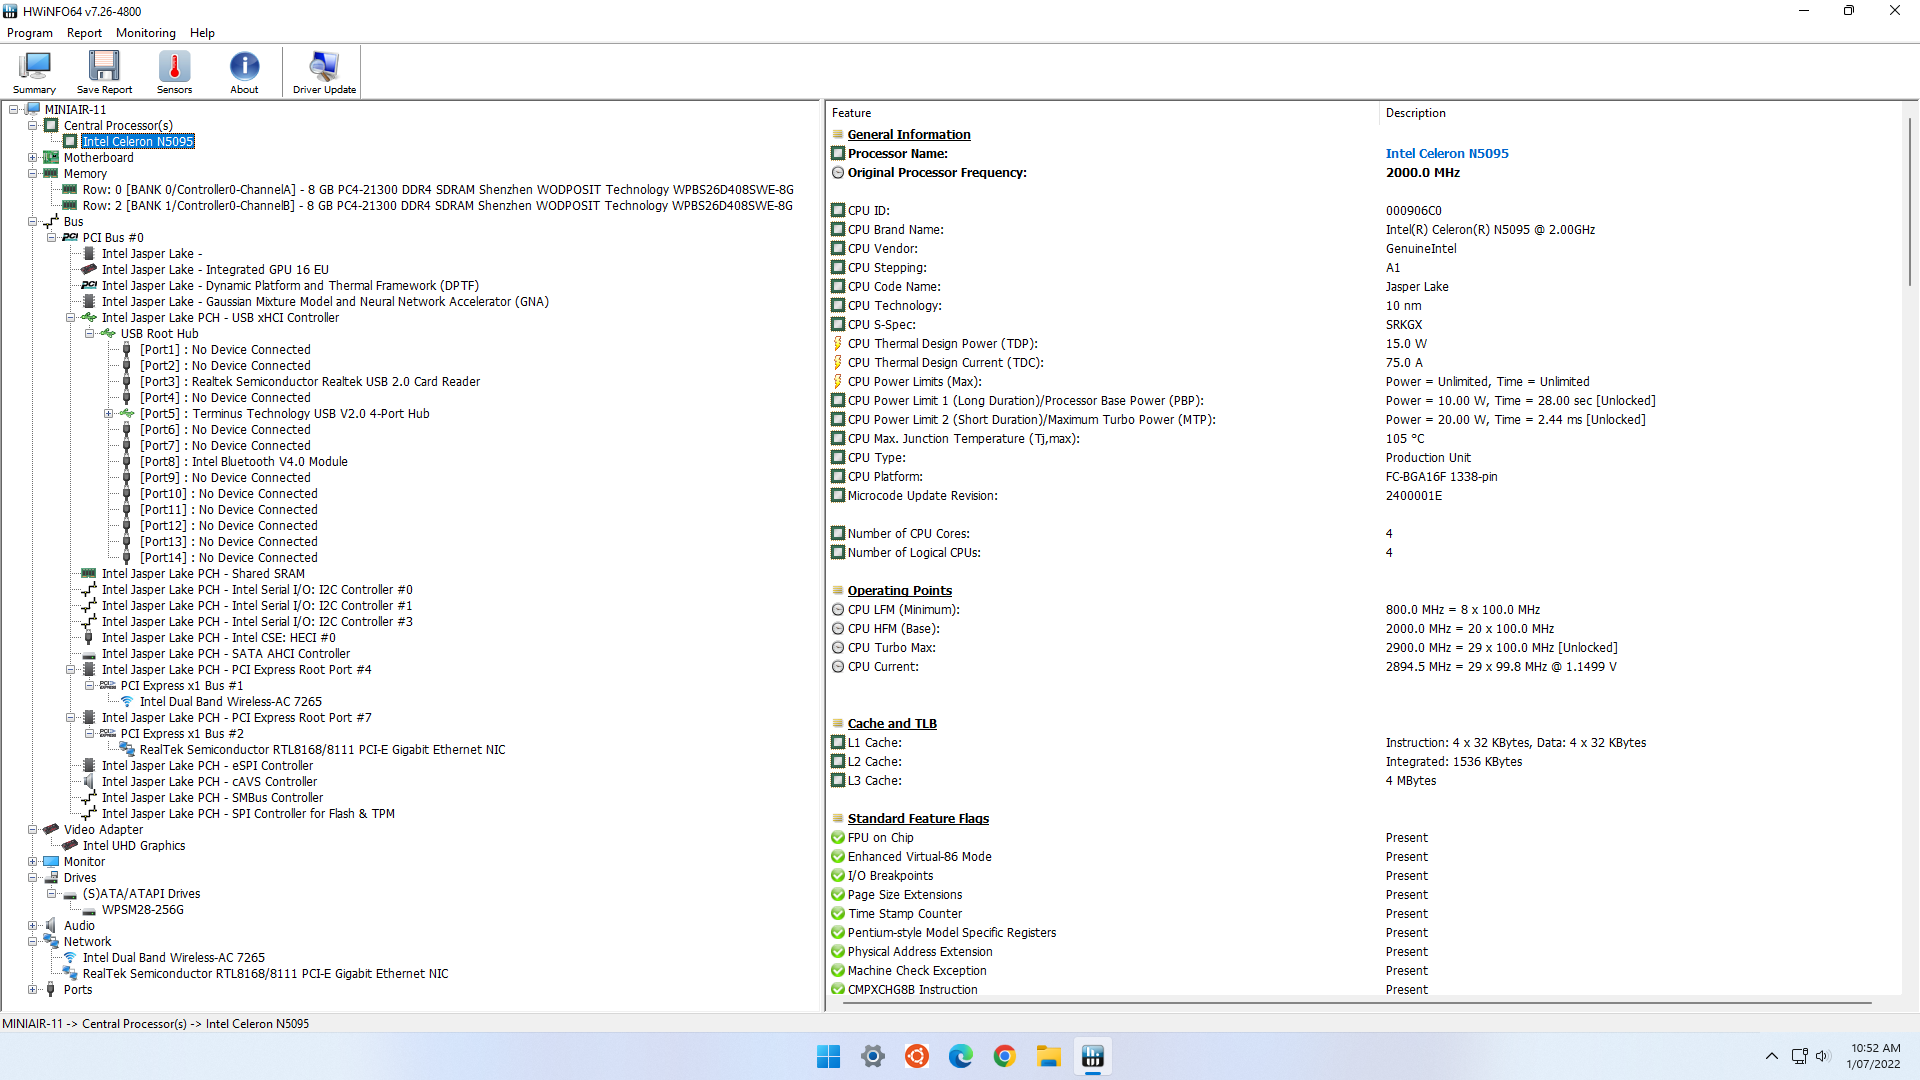Select the CPU Thermal Design Power row
The image size is (1920, 1080).
click(x=1363, y=344)
